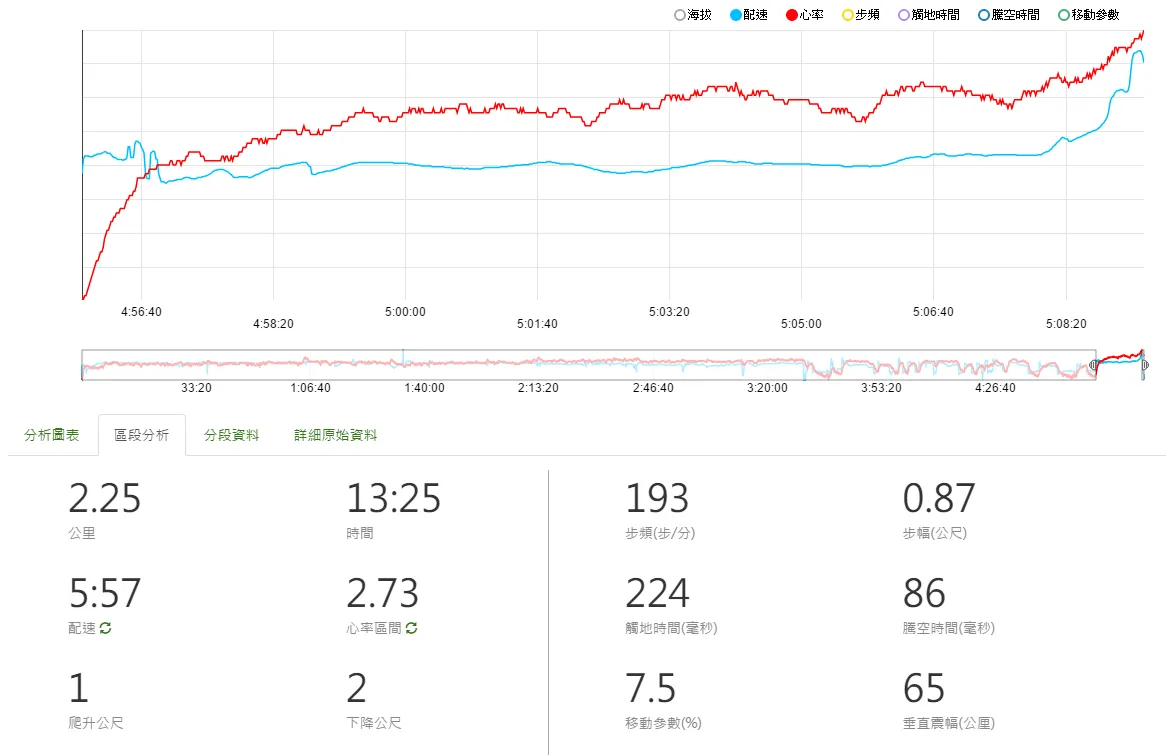Image resolution: width=1166 pixels, height=755 pixels.
Task: Click the 2.73 heart rate zone value
Action: click(382, 593)
